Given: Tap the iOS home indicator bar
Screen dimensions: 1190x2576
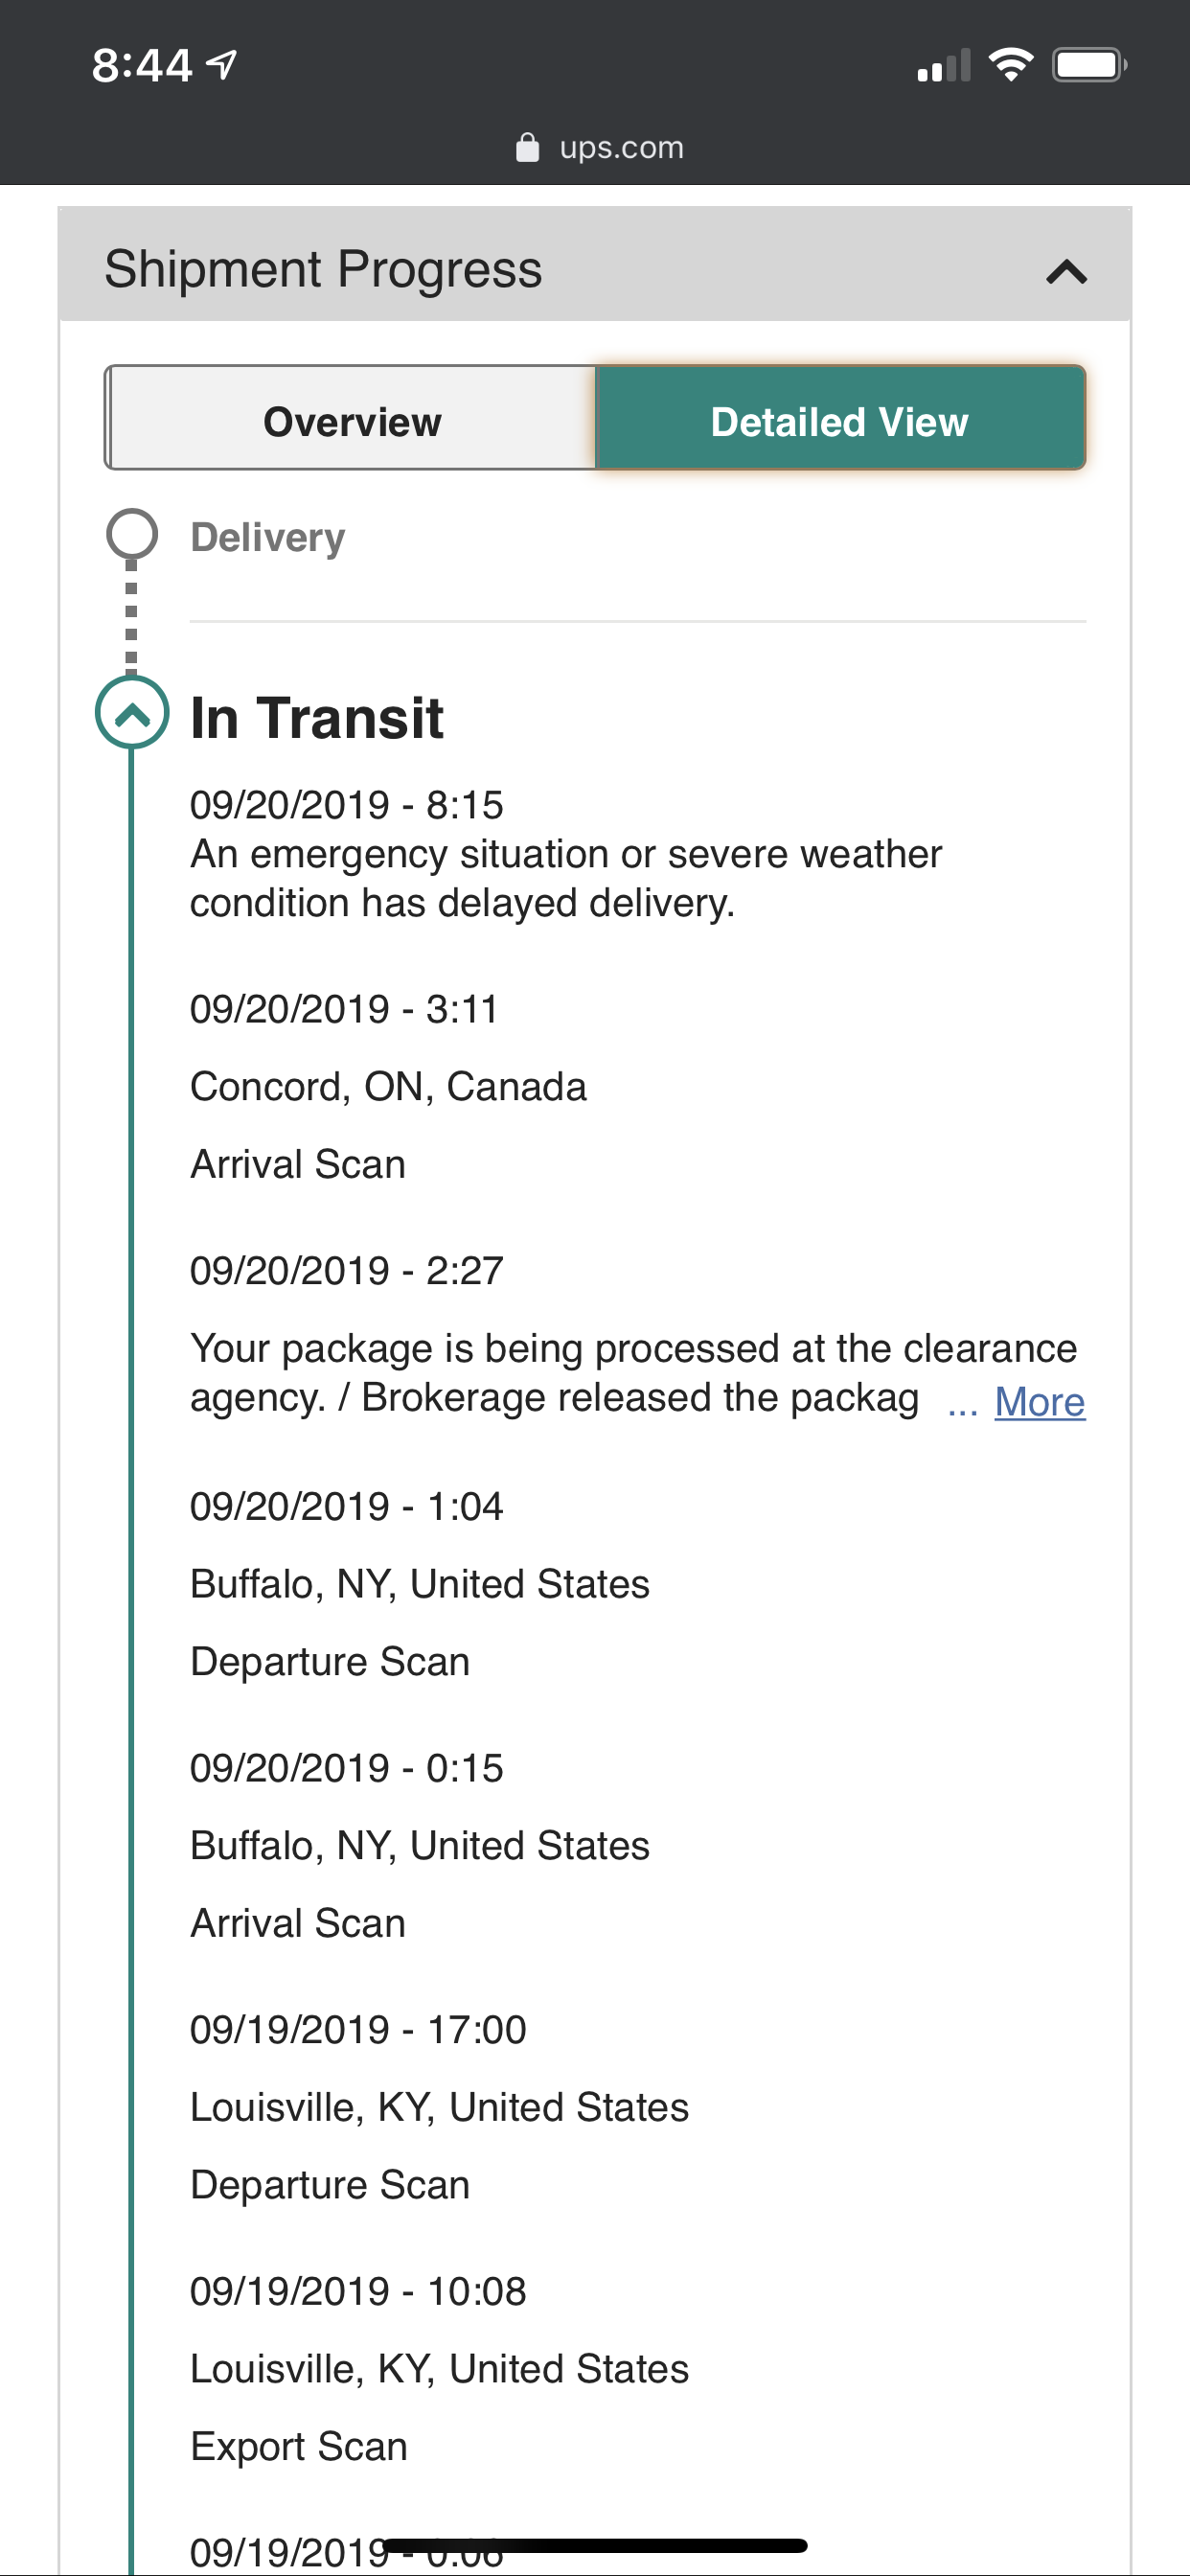Looking at the screenshot, I should tap(595, 2545).
